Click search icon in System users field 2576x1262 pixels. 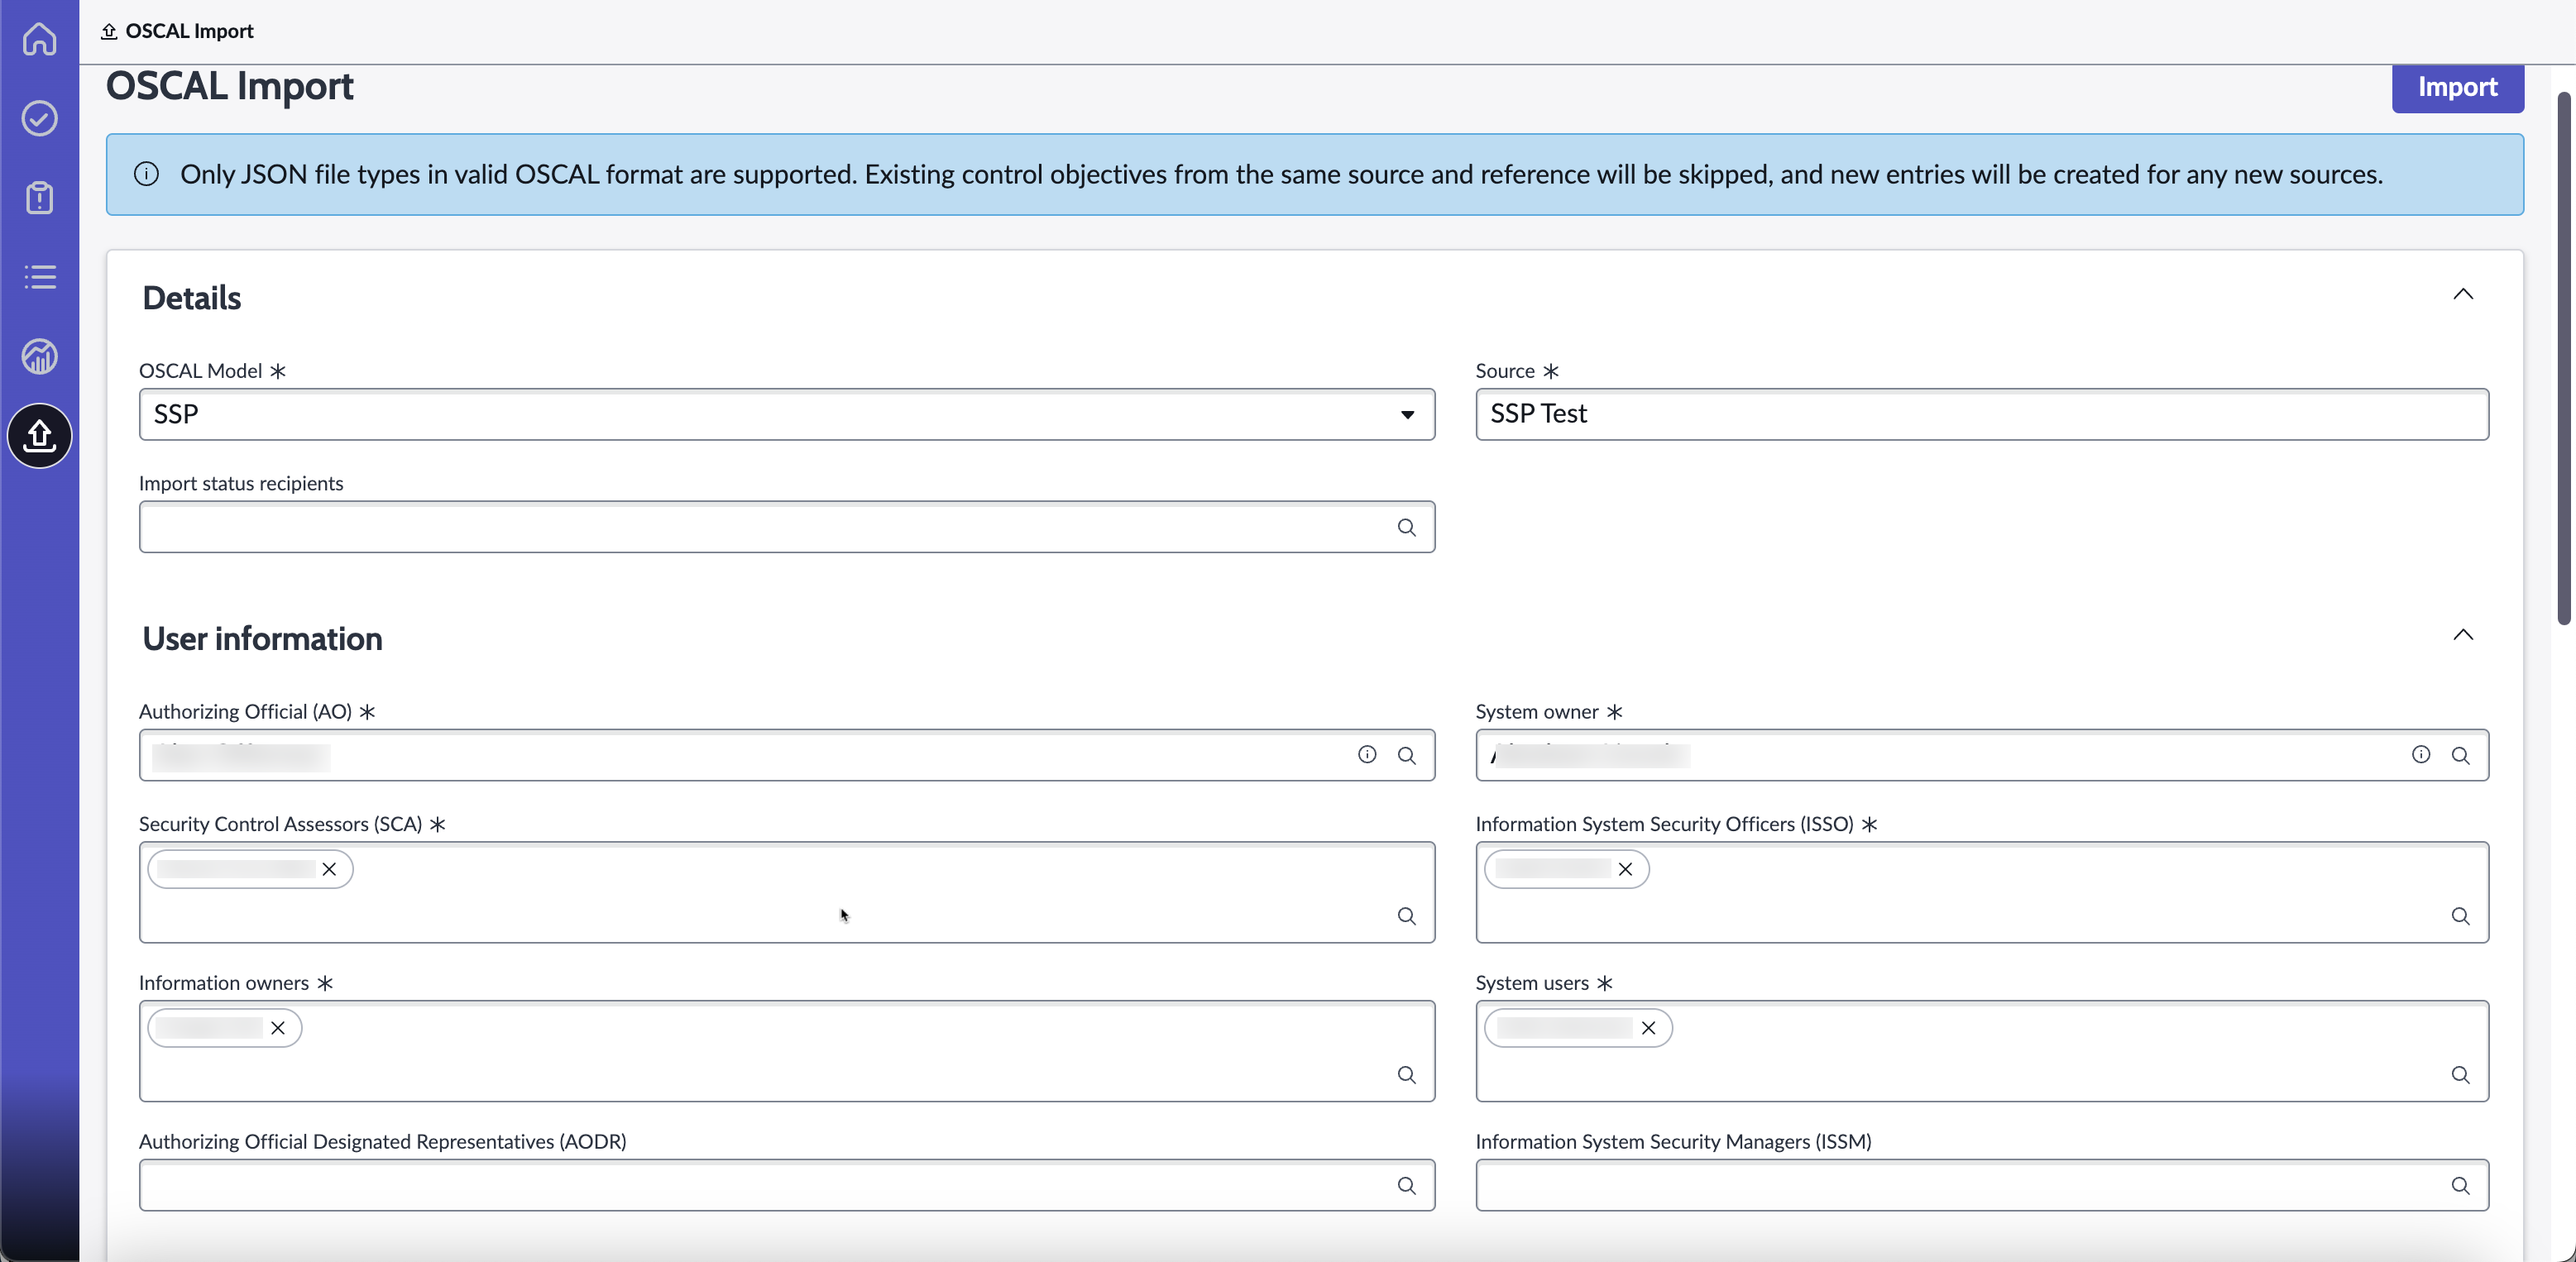point(2460,1075)
